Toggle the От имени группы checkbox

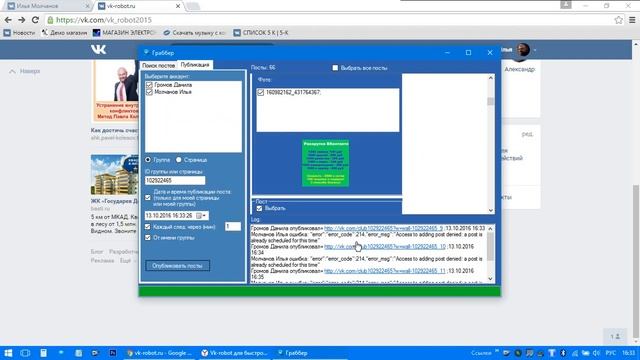pos(148,237)
